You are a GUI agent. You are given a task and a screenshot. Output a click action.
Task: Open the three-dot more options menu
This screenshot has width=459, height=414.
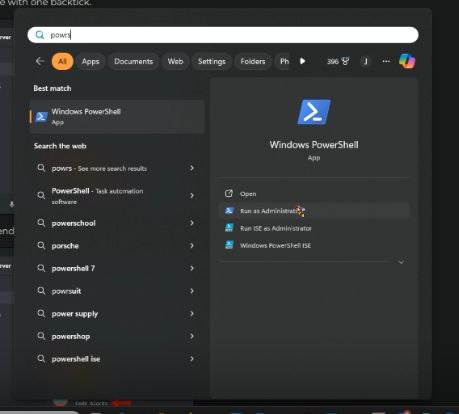386,61
